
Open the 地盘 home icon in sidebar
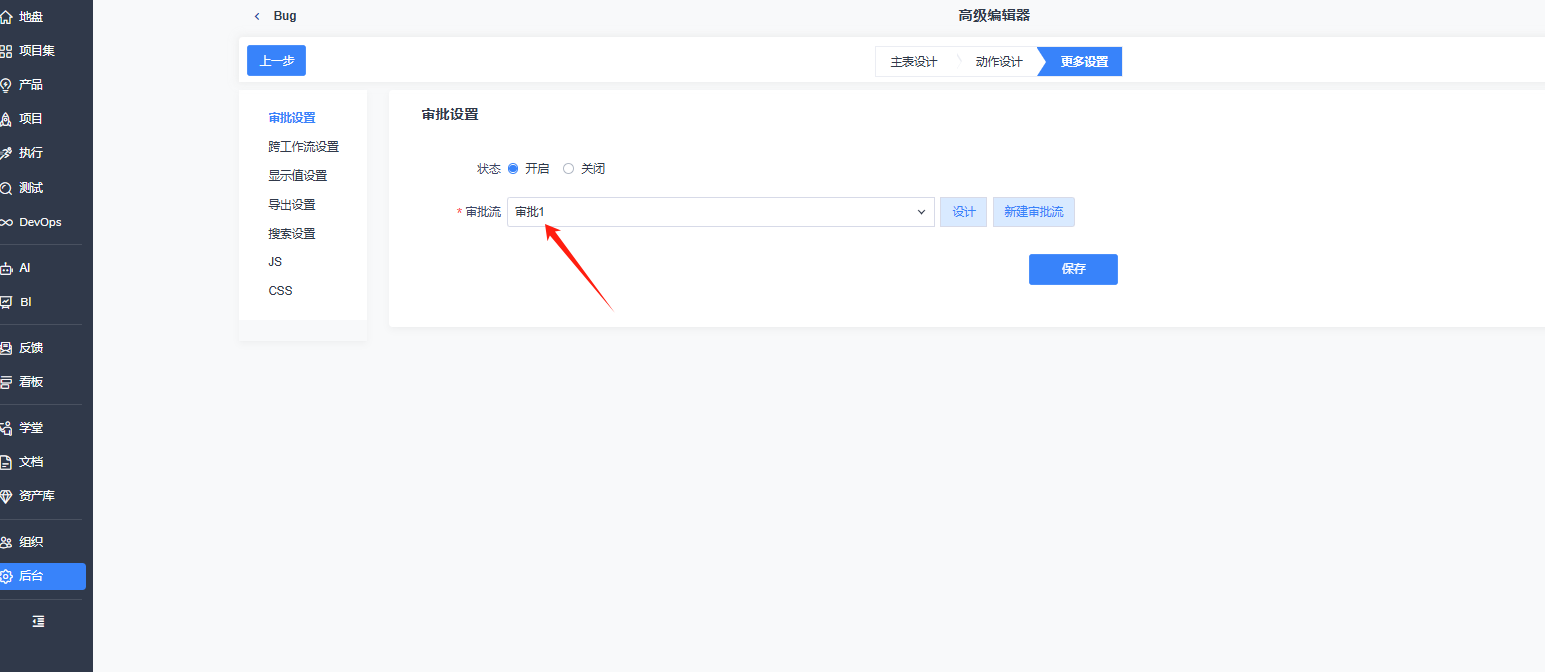6,17
